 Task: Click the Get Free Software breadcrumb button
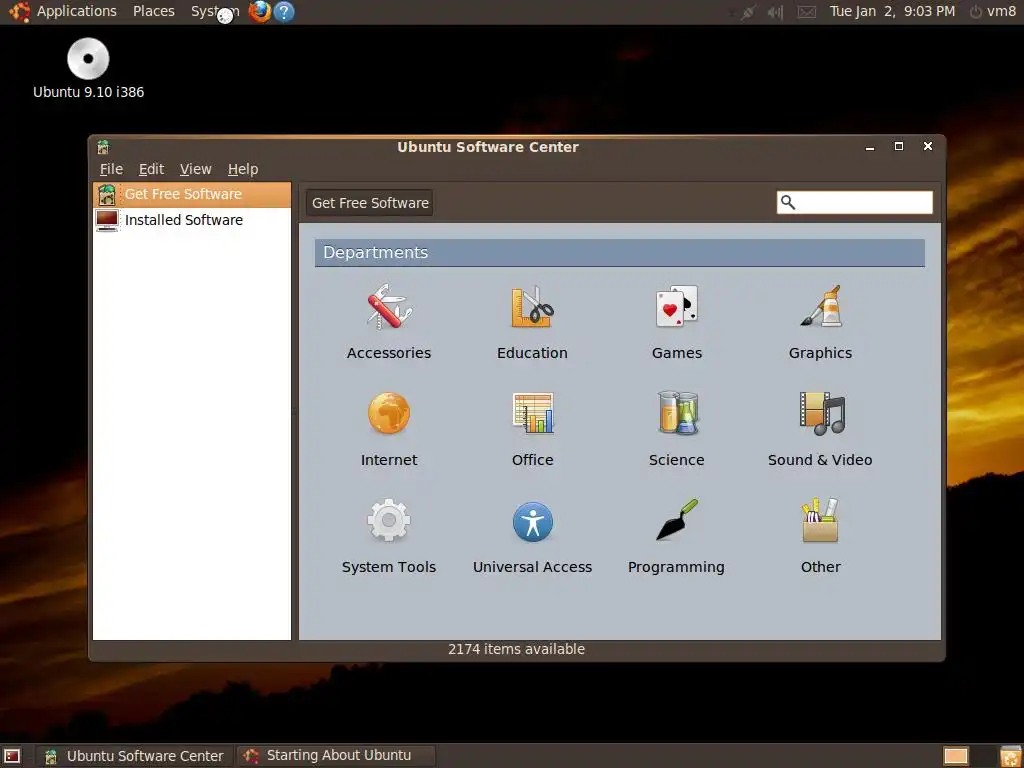[370, 203]
